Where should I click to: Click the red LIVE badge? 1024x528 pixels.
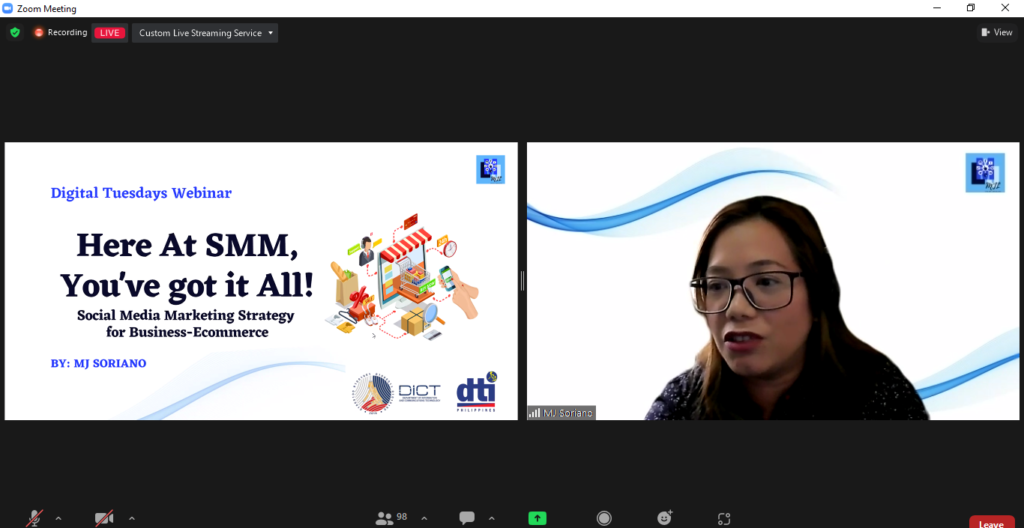pos(109,32)
